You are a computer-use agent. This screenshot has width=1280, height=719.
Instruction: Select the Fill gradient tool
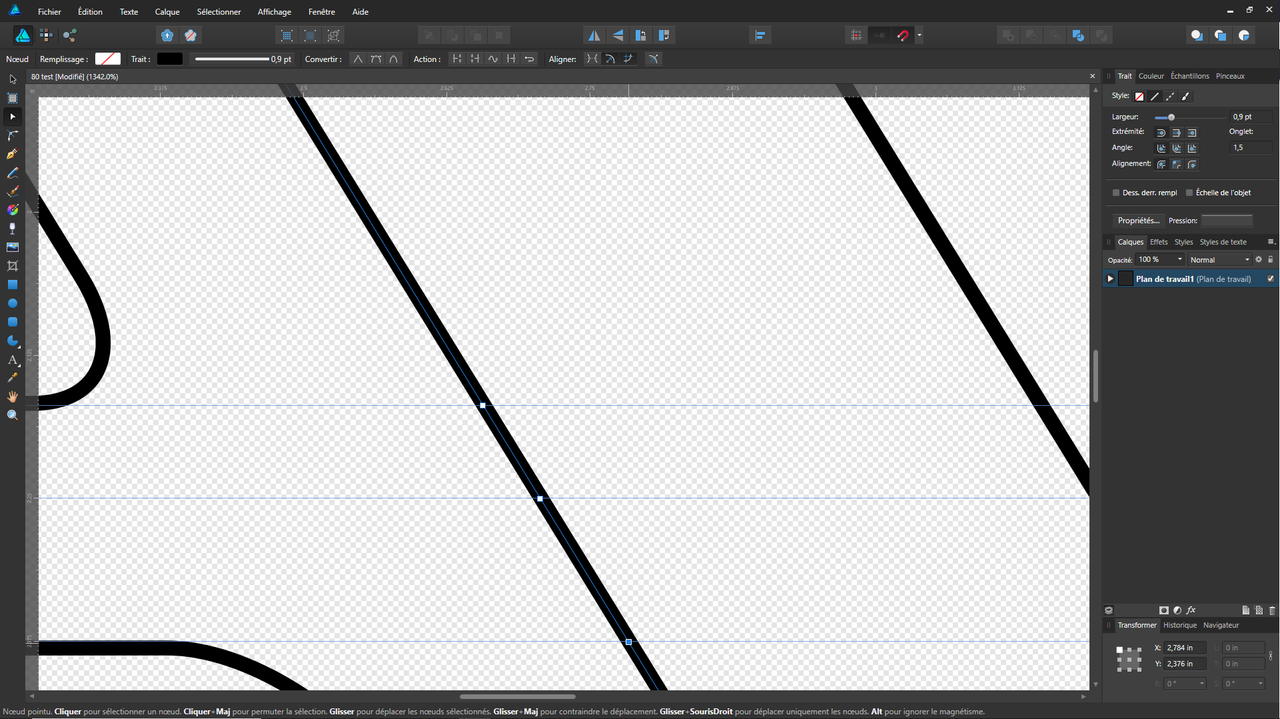pos(13,210)
